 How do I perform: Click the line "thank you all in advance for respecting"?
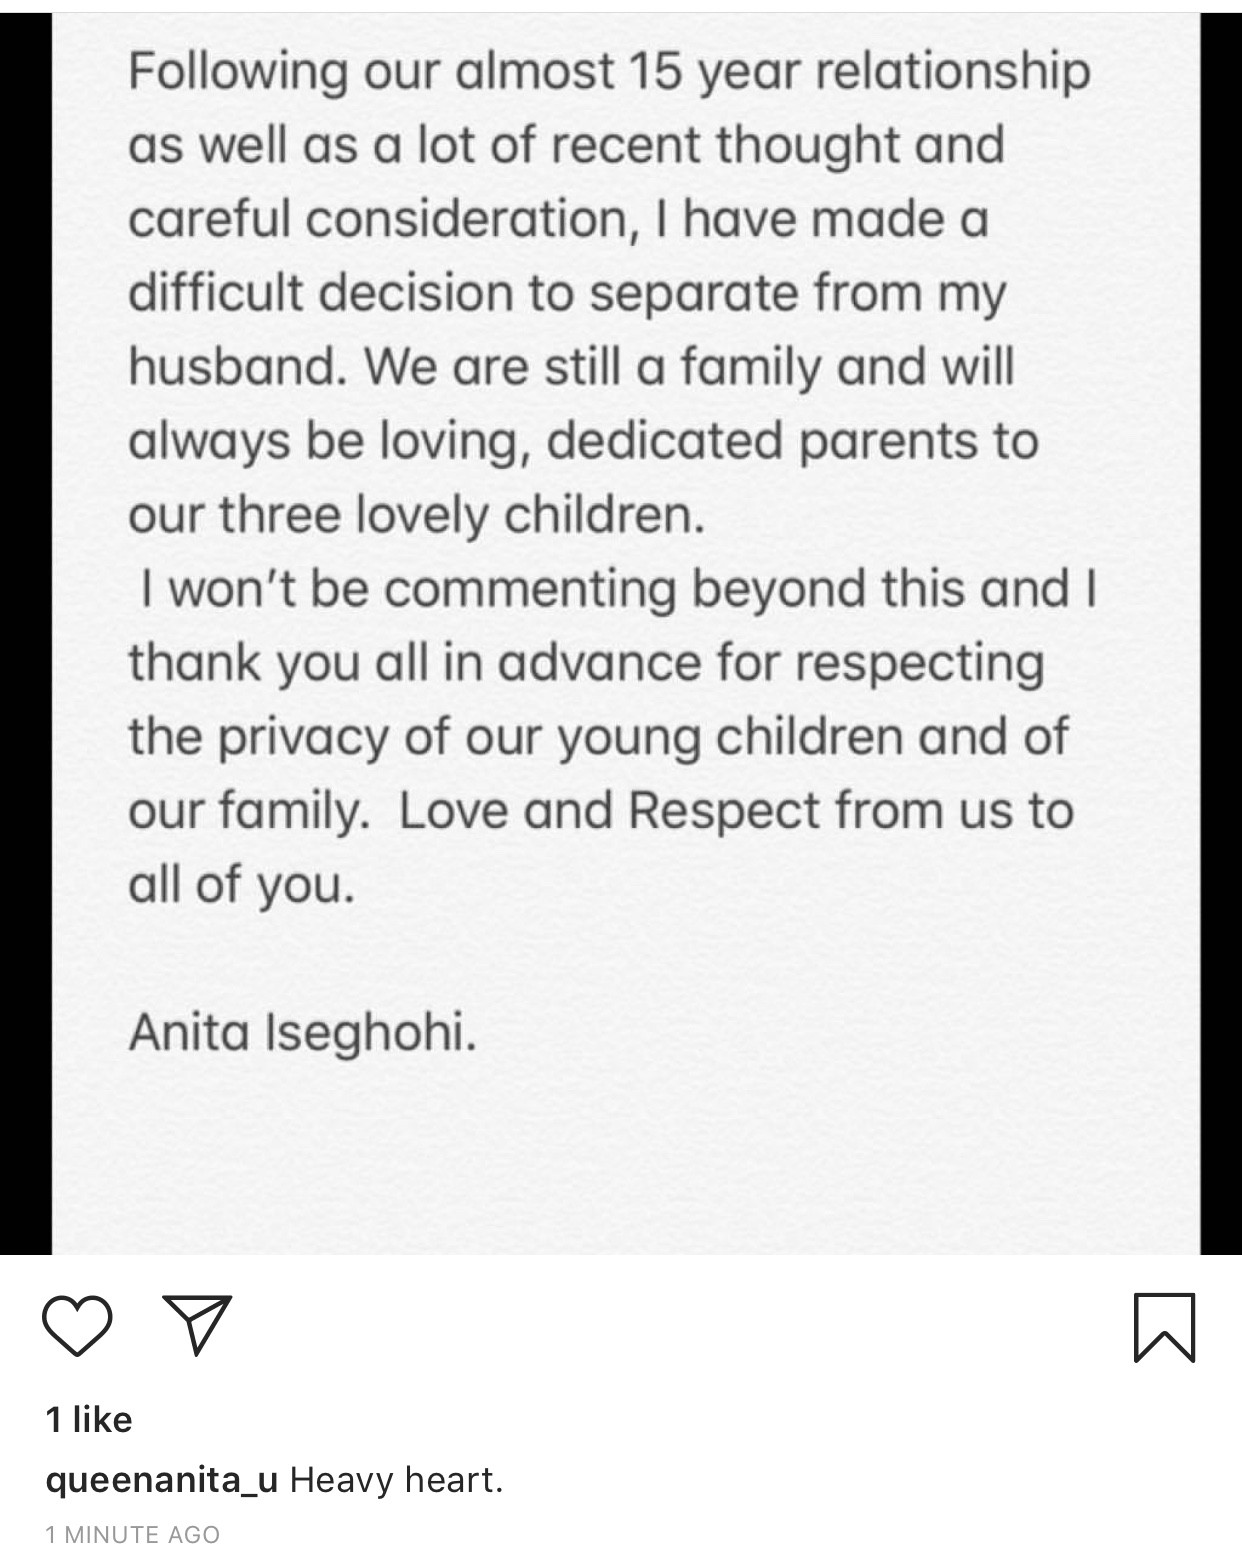[x=586, y=663]
